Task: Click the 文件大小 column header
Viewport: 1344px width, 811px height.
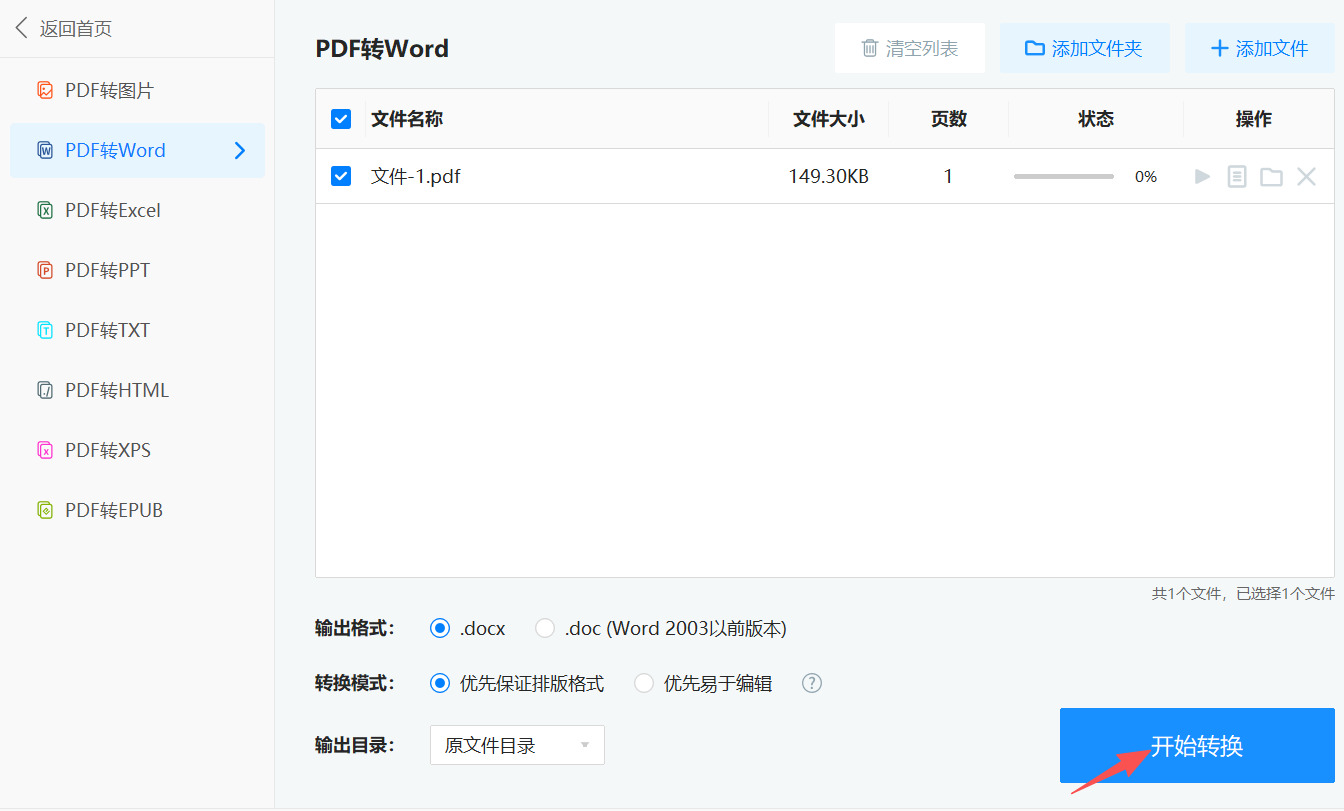Action: pyautogui.click(x=829, y=119)
